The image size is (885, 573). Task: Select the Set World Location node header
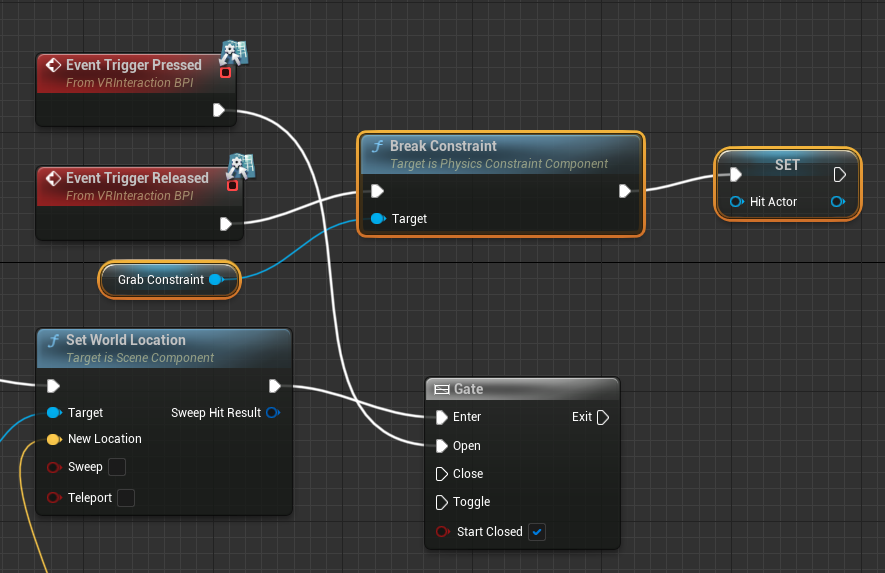tap(164, 348)
